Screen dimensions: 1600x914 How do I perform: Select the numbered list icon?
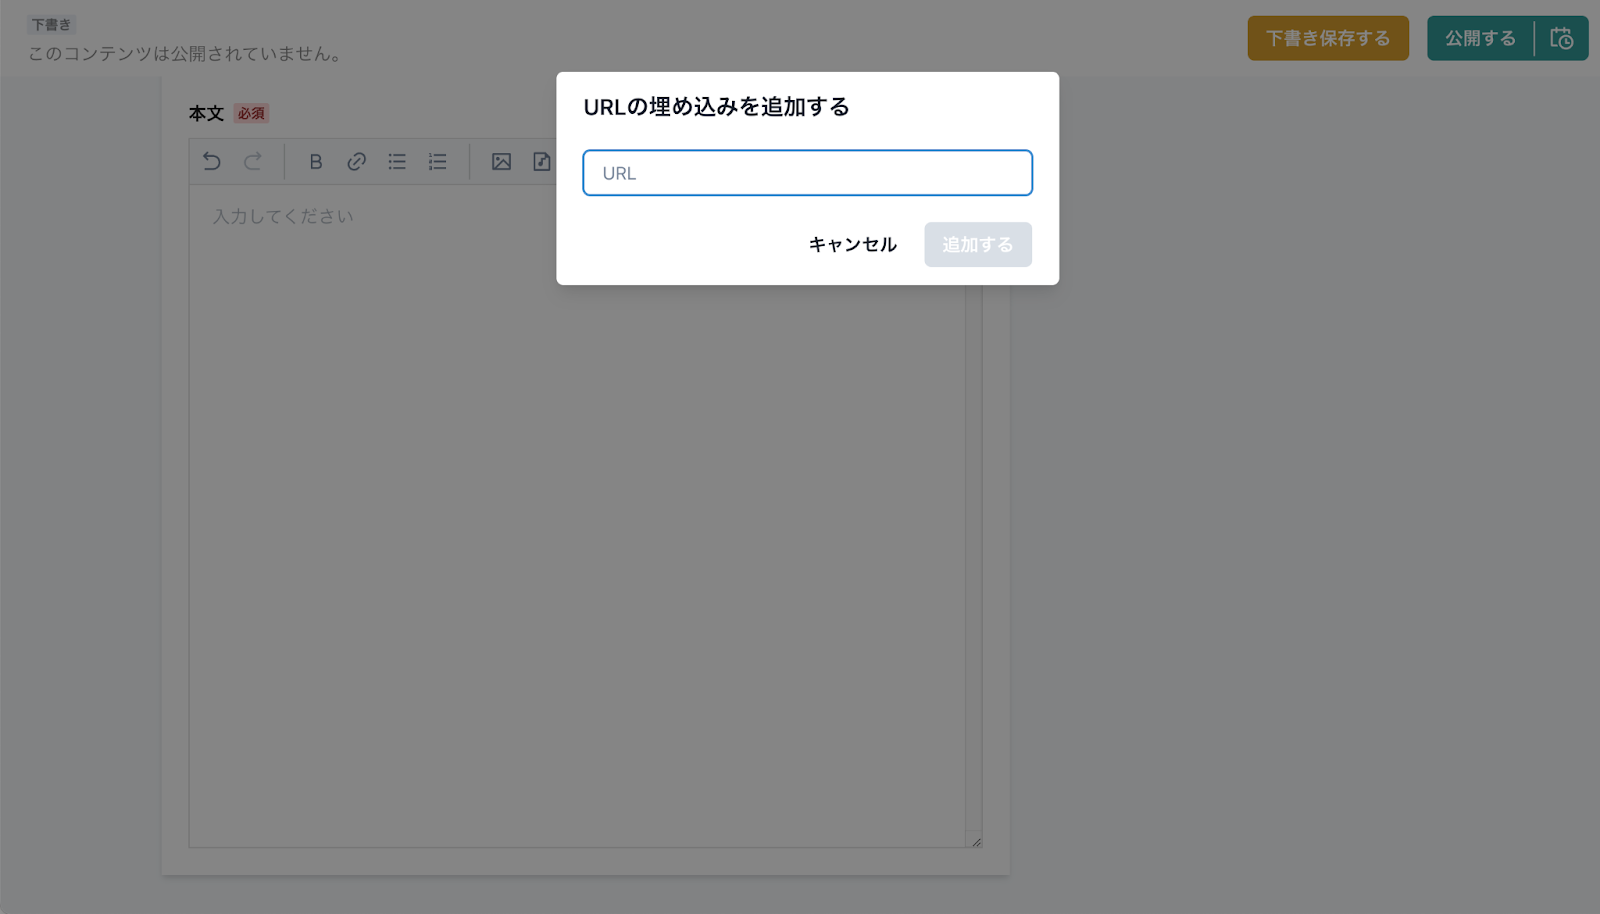[x=438, y=161]
